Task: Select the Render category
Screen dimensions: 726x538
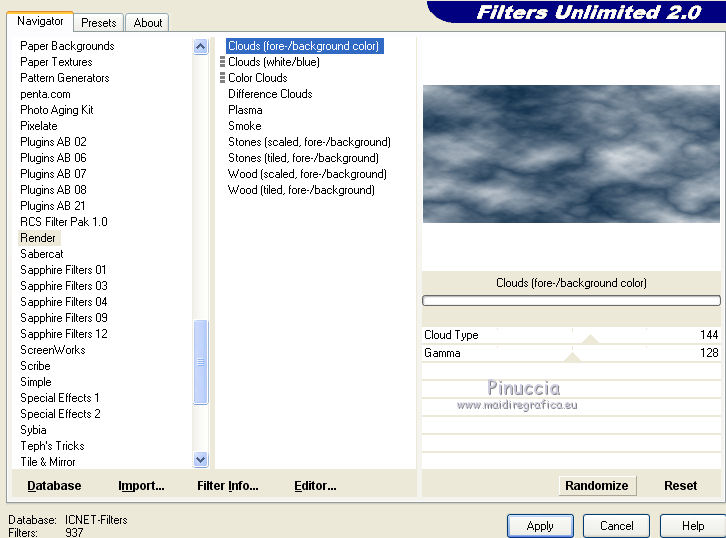Action: coord(38,238)
